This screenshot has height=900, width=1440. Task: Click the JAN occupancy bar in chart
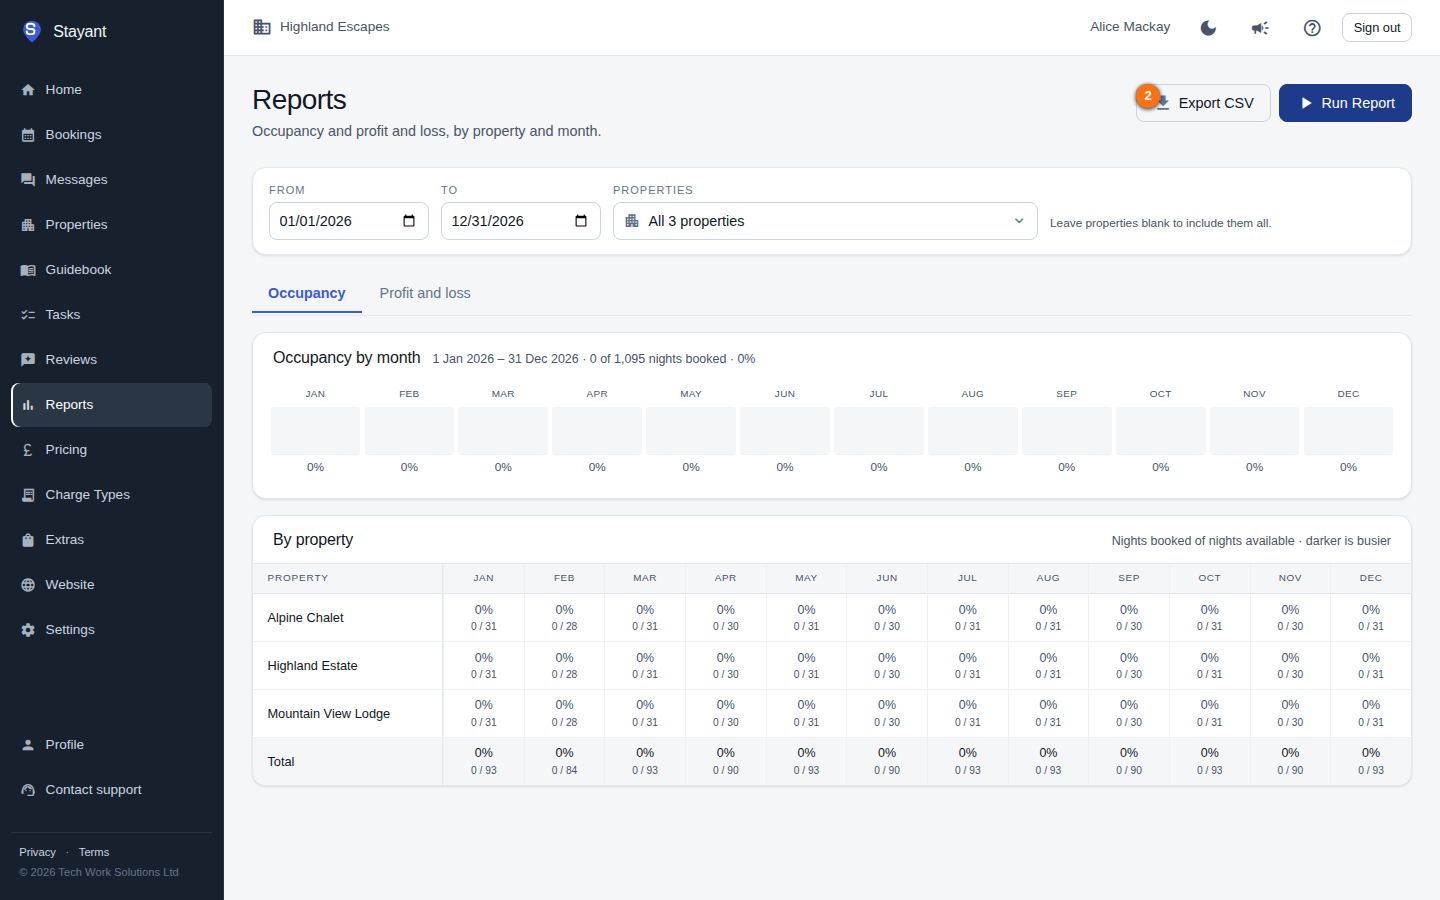pyautogui.click(x=315, y=431)
